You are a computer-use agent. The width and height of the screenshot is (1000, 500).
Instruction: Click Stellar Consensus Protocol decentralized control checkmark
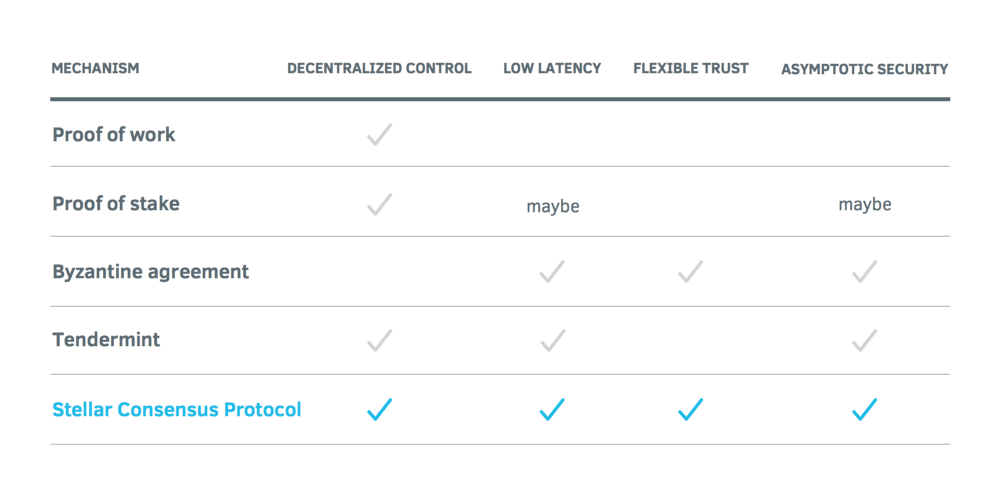379,409
